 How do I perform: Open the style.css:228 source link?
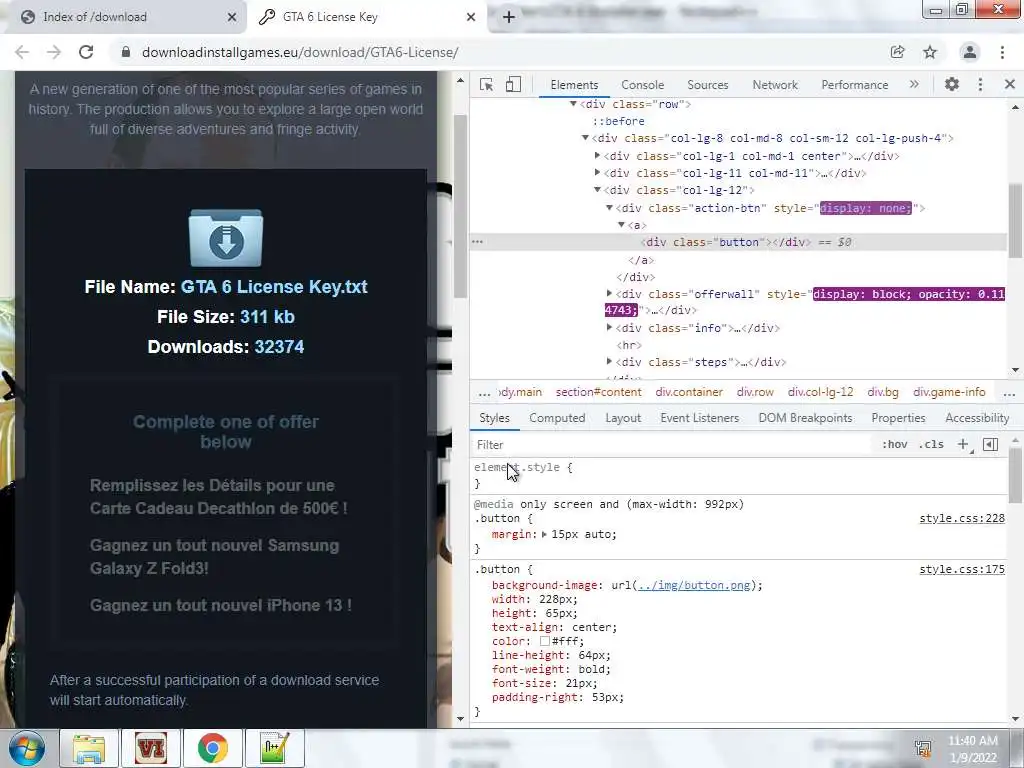coord(962,519)
